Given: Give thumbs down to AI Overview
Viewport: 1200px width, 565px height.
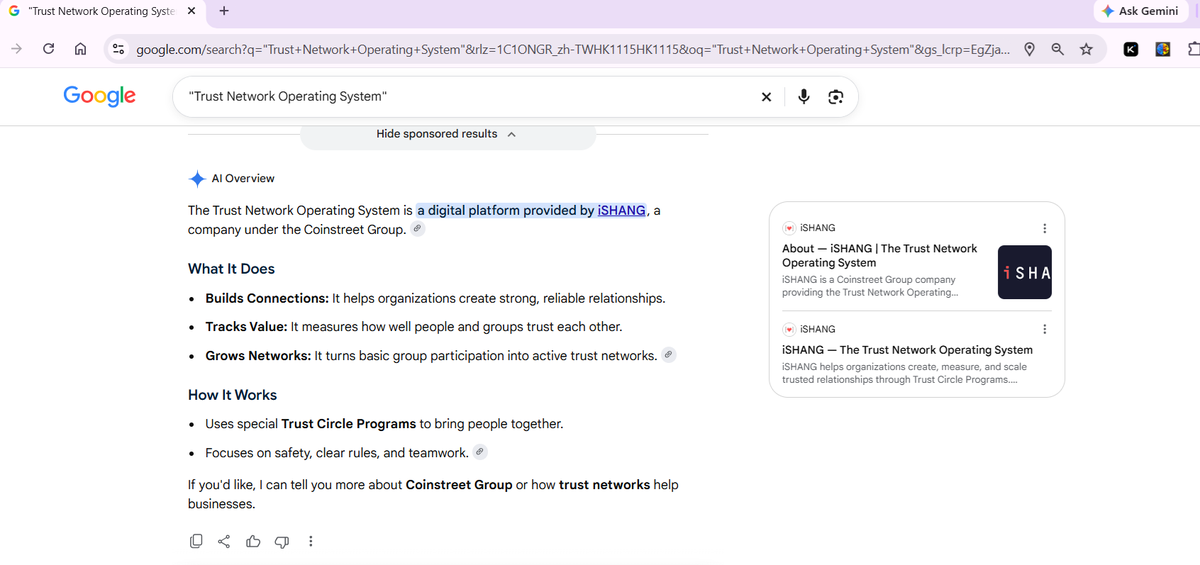Looking at the screenshot, I should pyautogui.click(x=281, y=541).
